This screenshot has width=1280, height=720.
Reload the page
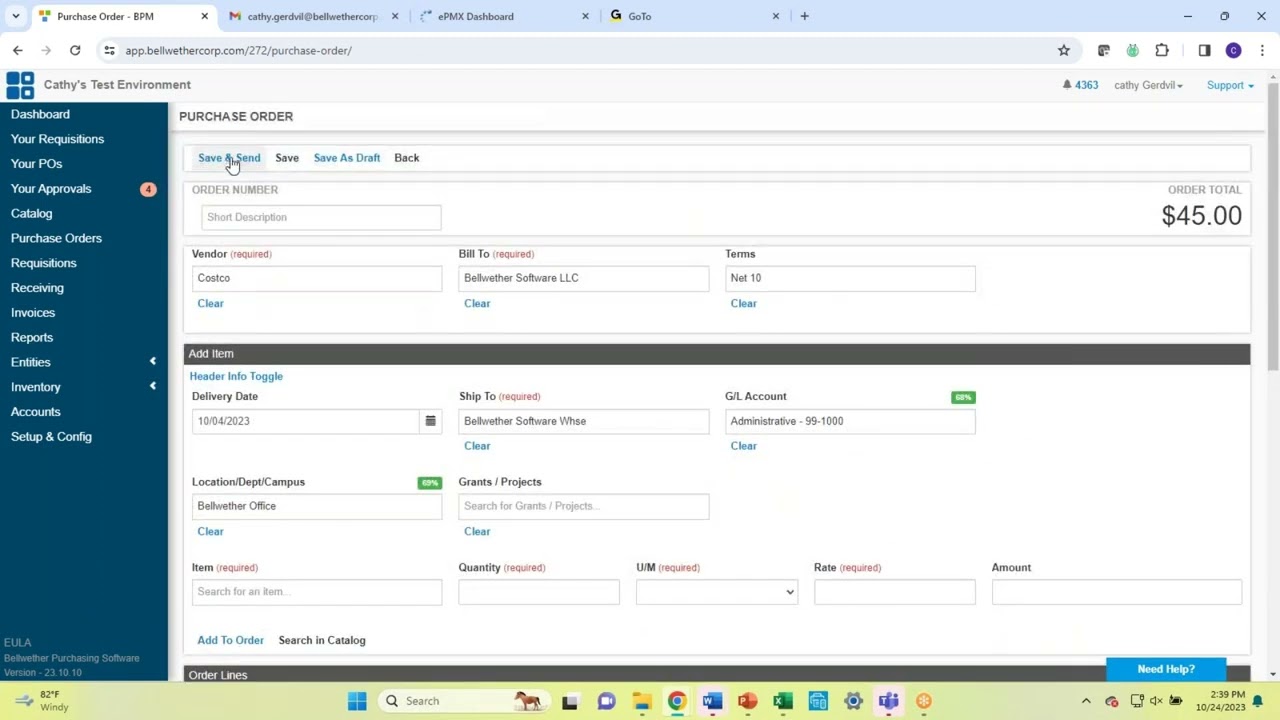coord(75,50)
